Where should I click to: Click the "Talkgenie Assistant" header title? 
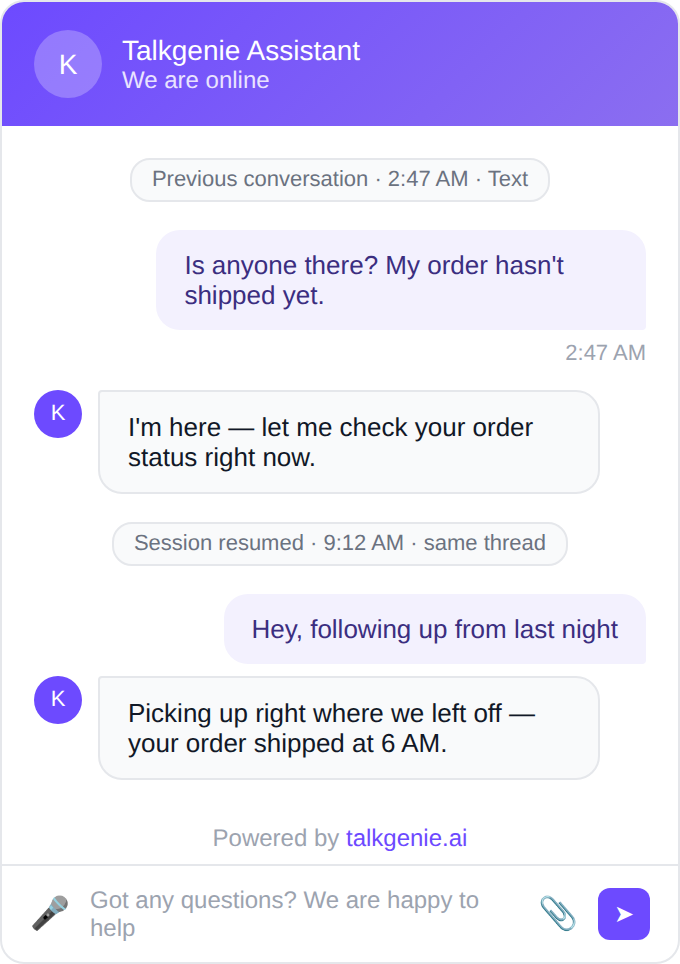click(x=241, y=50)
